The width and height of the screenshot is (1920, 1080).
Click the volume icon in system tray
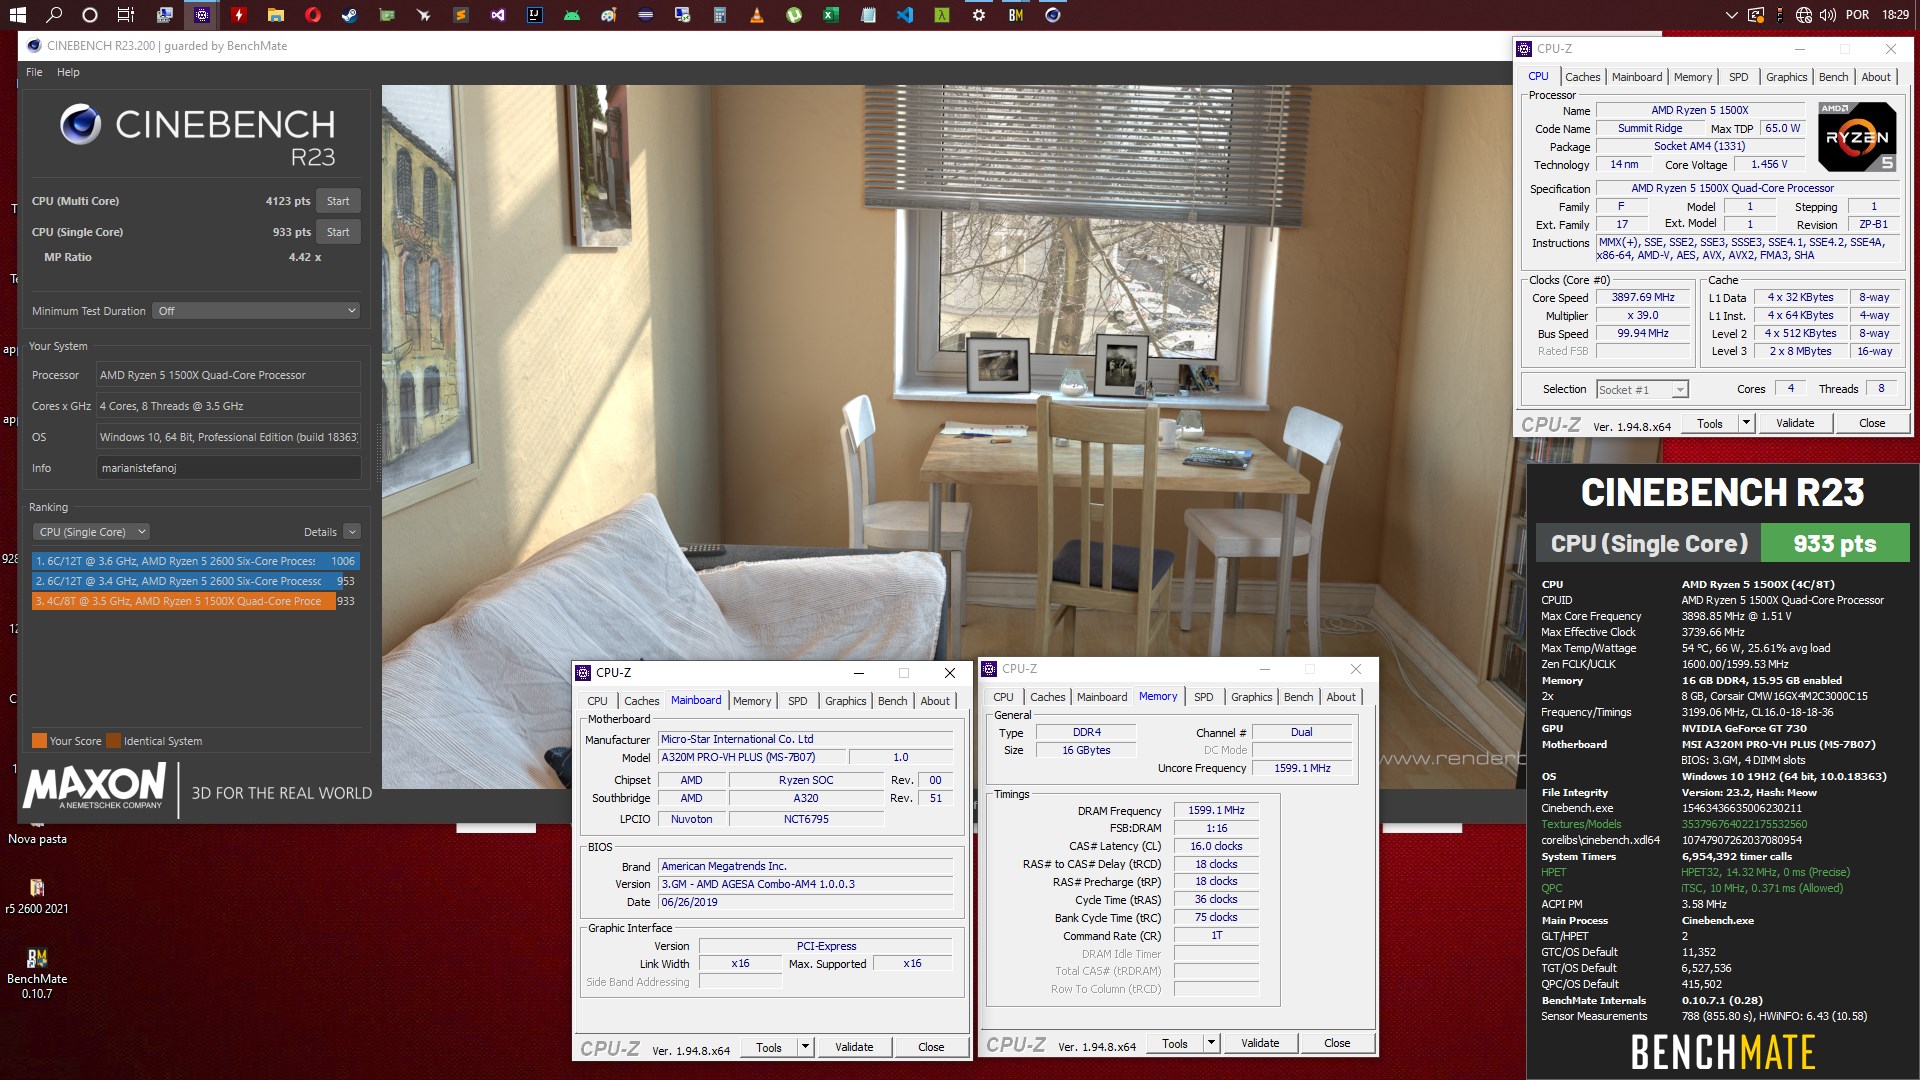pyautogui.click(x=1828, y=15)
